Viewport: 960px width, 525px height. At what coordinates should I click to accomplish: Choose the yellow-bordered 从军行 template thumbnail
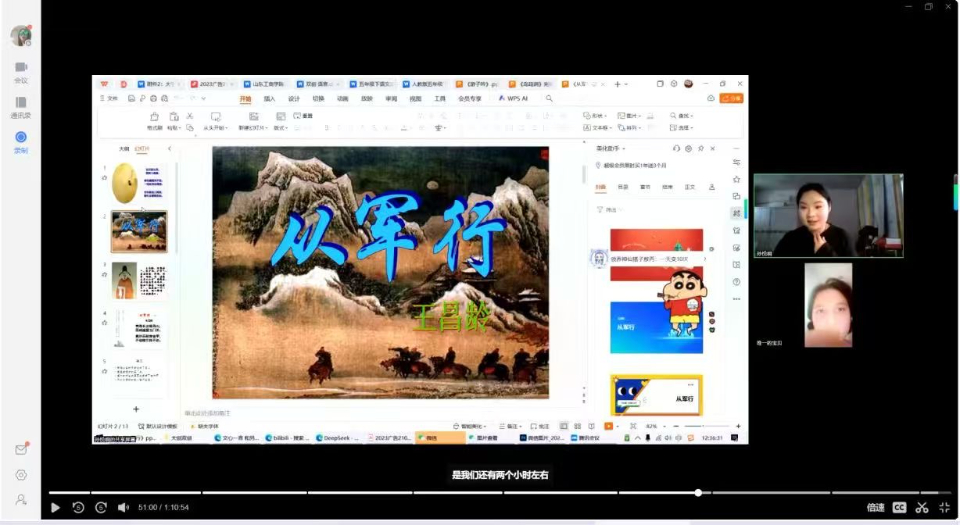point(656,395)
